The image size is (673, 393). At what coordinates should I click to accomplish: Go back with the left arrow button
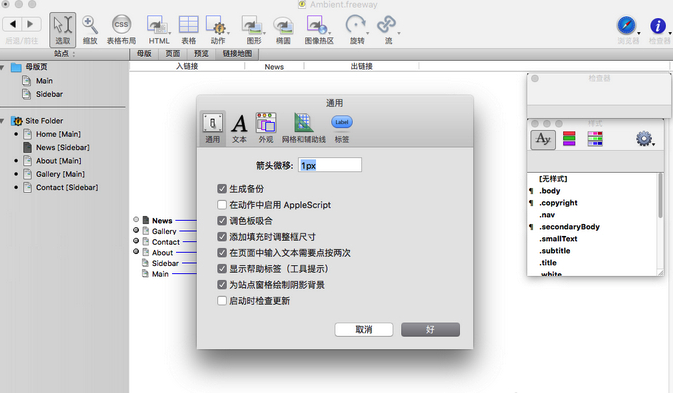13,24
